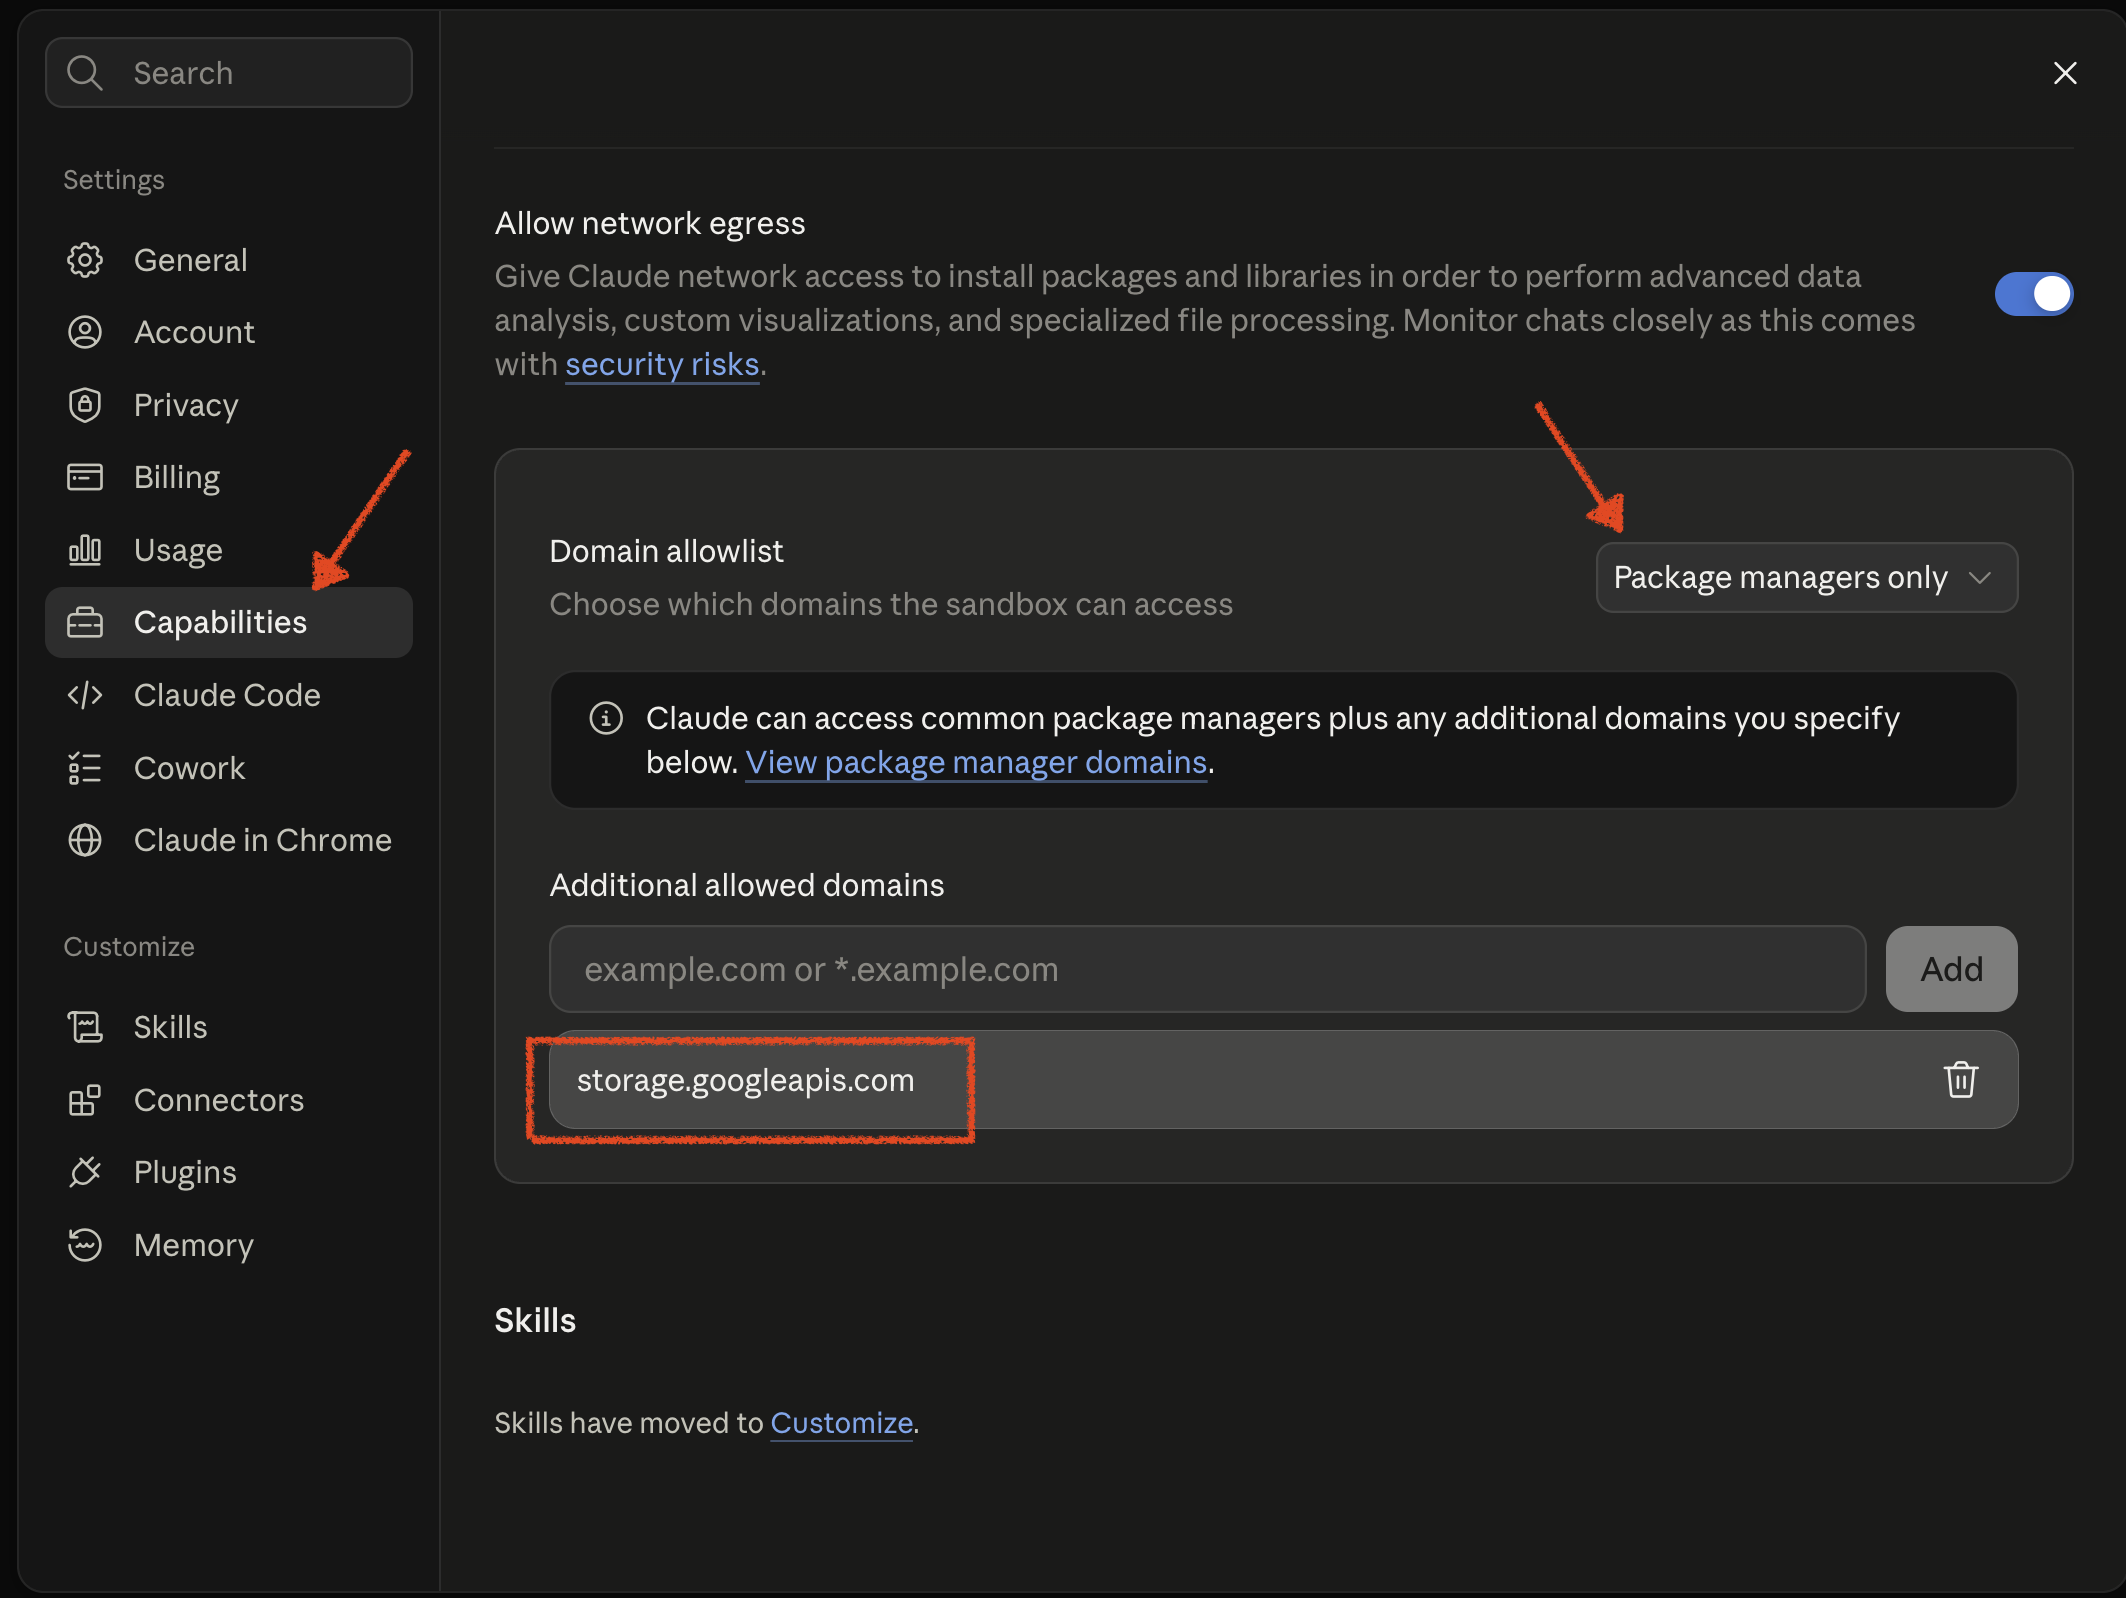This screenshot has width=2126, height=1598.
Task: Close the settings dialog
Action: click(x=2065, y=73)
